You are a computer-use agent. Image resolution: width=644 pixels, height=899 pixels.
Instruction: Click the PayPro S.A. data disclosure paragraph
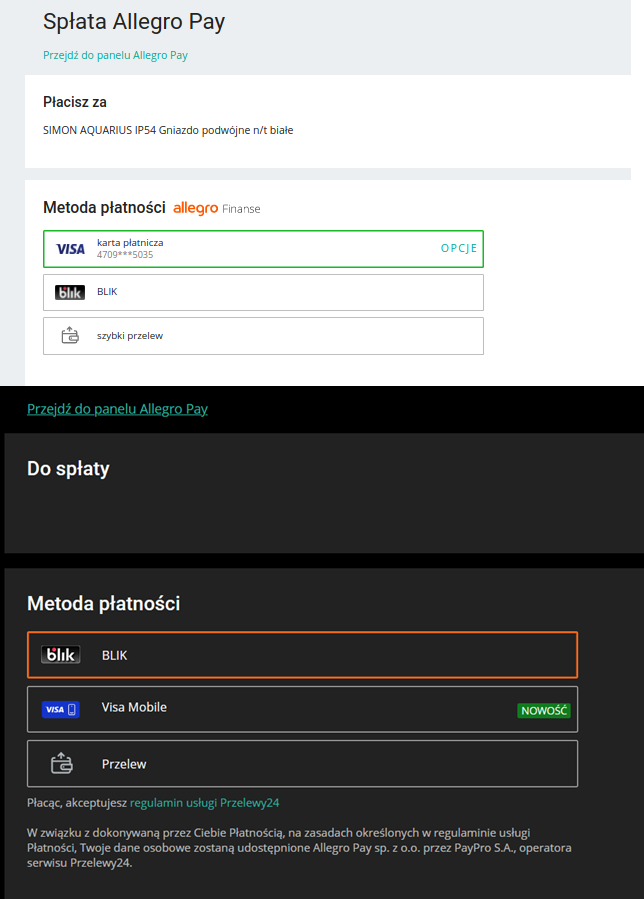click(299, 847)
